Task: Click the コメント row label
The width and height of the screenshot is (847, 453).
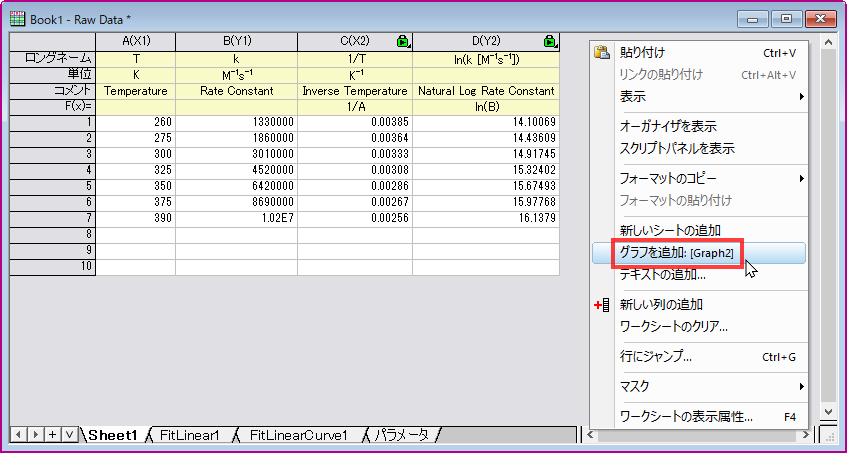Action: 53,91
